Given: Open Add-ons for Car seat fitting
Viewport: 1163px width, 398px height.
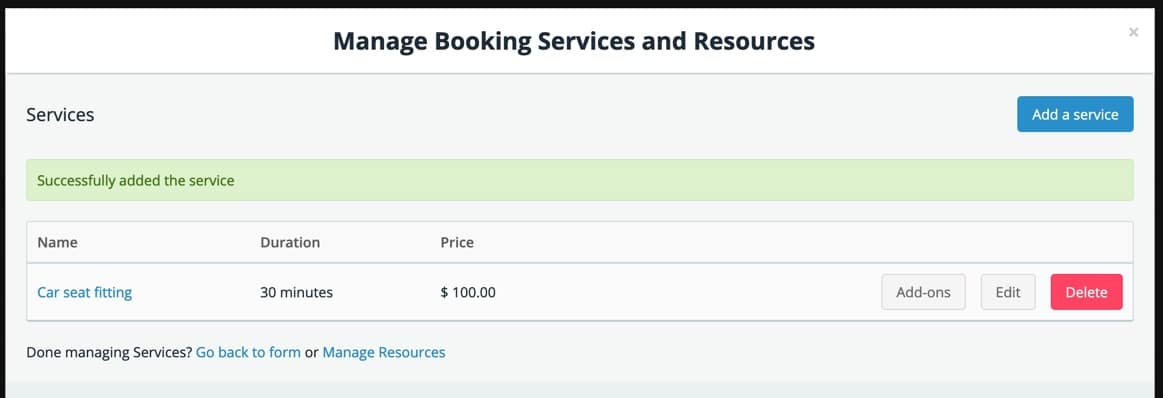Looking at the screenshot, I should pyautogui.click(x=923, y=292).
